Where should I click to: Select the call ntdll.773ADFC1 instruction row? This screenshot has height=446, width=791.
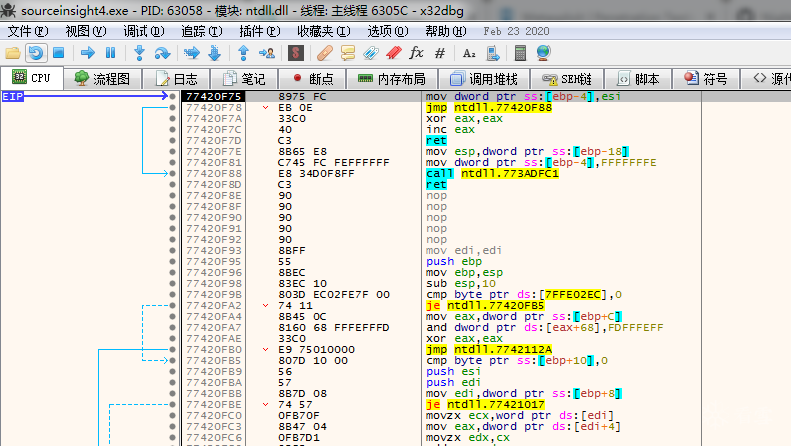click(x=441, y=174)
